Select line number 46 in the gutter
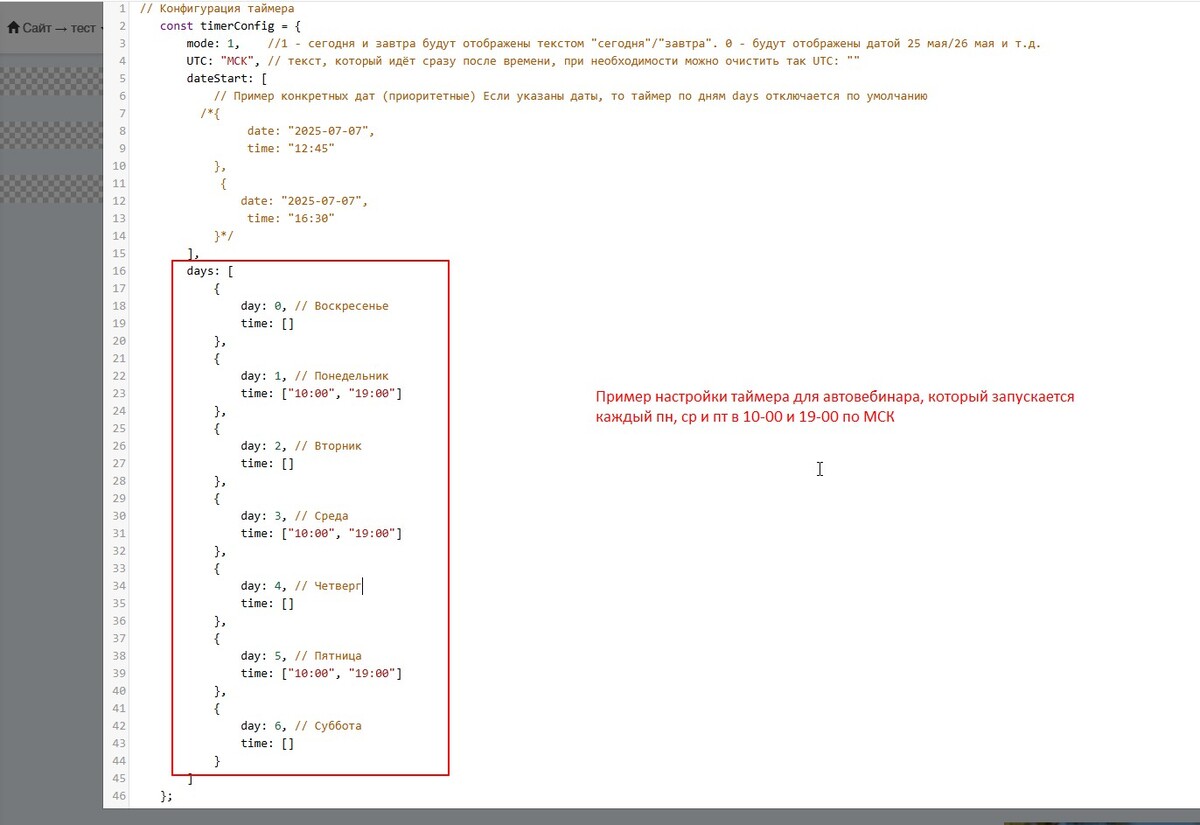Screen dimensions: 1200x825 [119, 796]
